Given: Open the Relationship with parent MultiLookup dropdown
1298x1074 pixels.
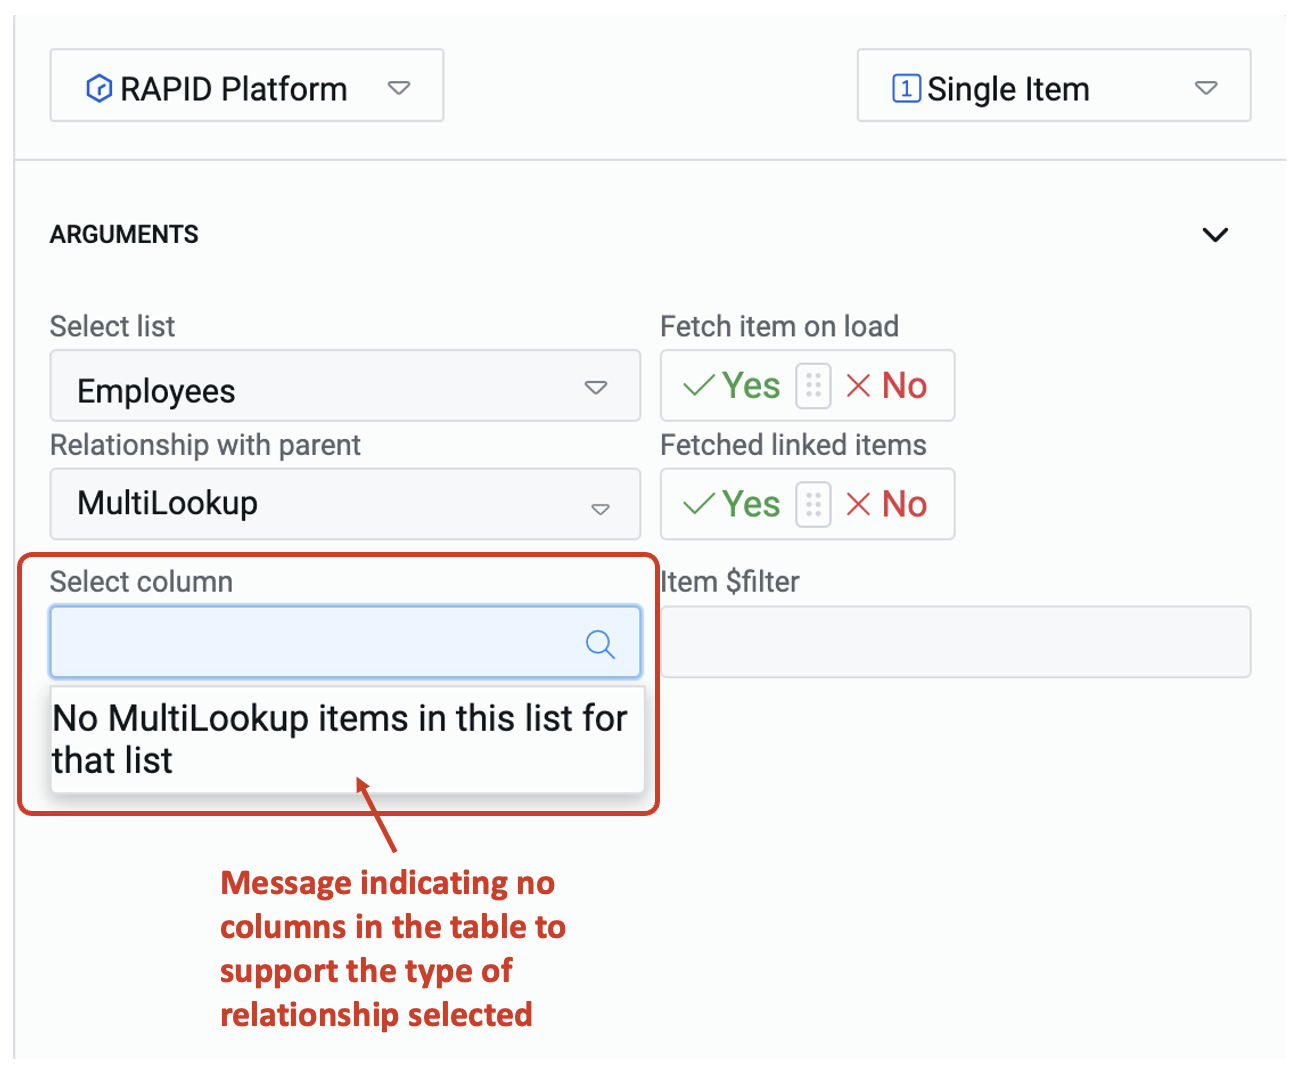Looking at the screenshot, I should (345, 504).
